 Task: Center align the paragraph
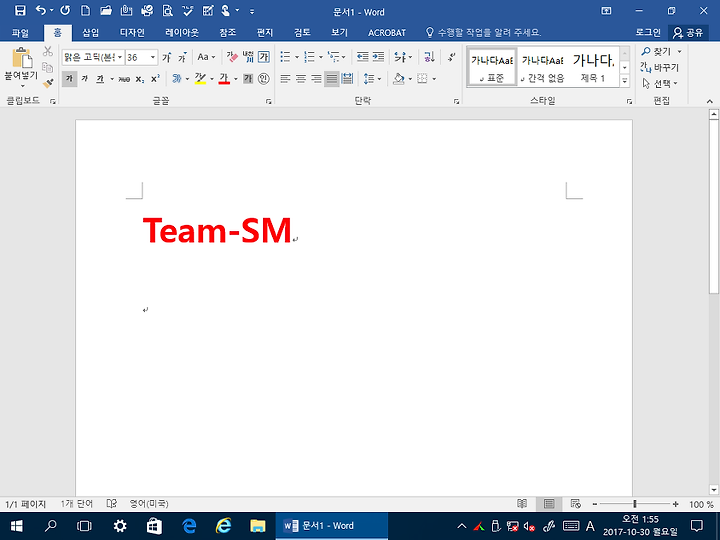pyautogui.click(x=301, y=79)
